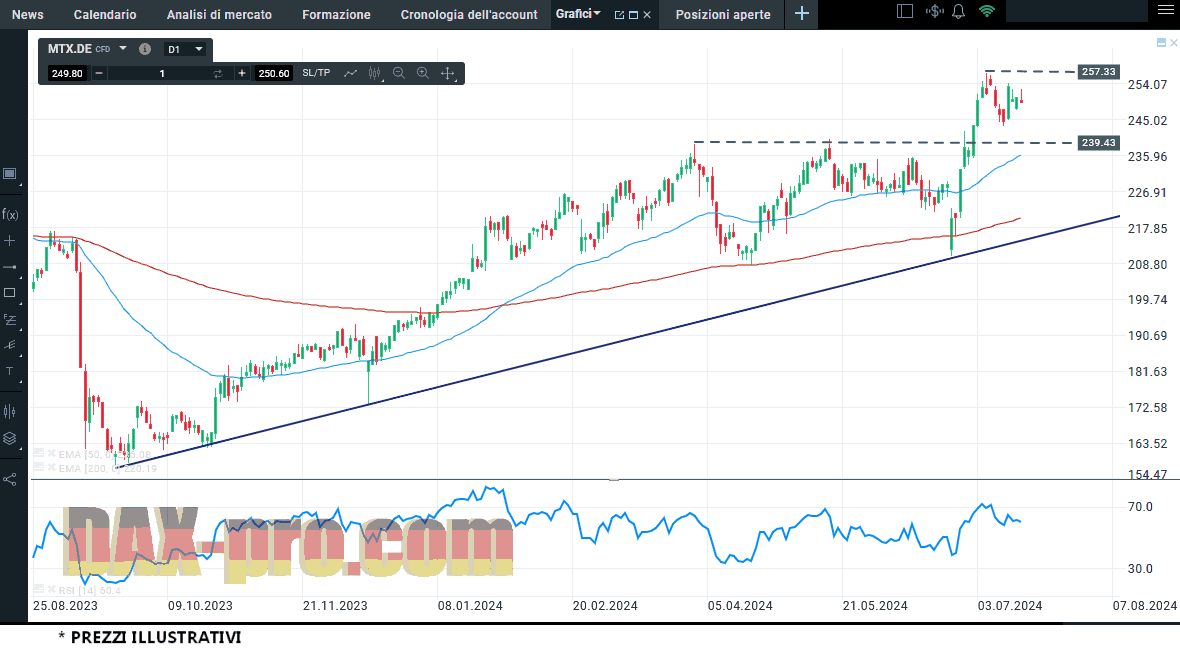This screenshot has height=648, width=1180.
Task: Open the RSI indicator settings icon
Action: pyautogui.click(x=38, y=590)
